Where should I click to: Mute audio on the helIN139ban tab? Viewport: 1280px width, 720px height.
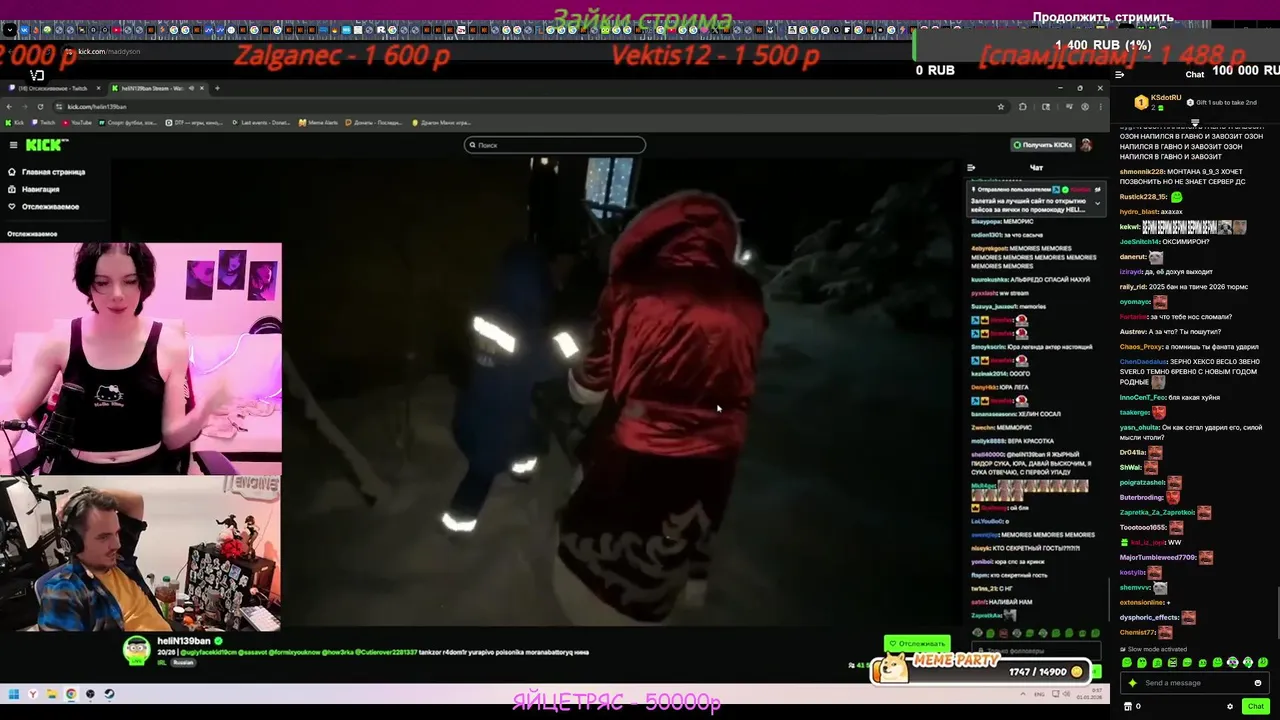point(192,88)
